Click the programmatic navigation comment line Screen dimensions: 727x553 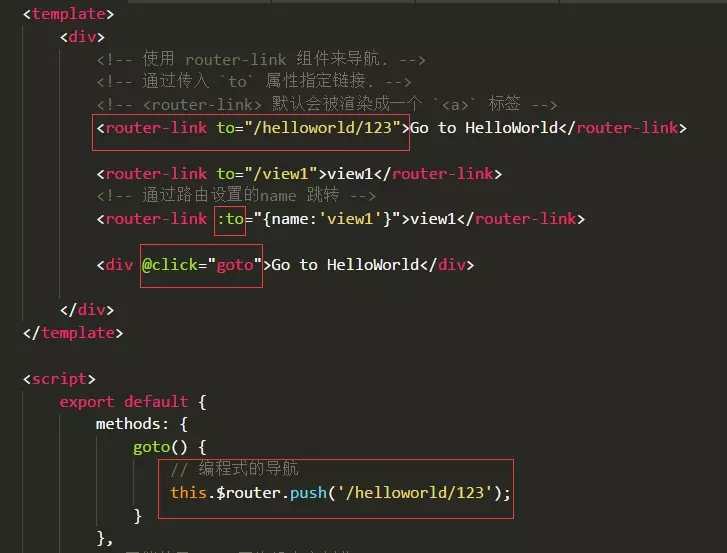(234, 469)
